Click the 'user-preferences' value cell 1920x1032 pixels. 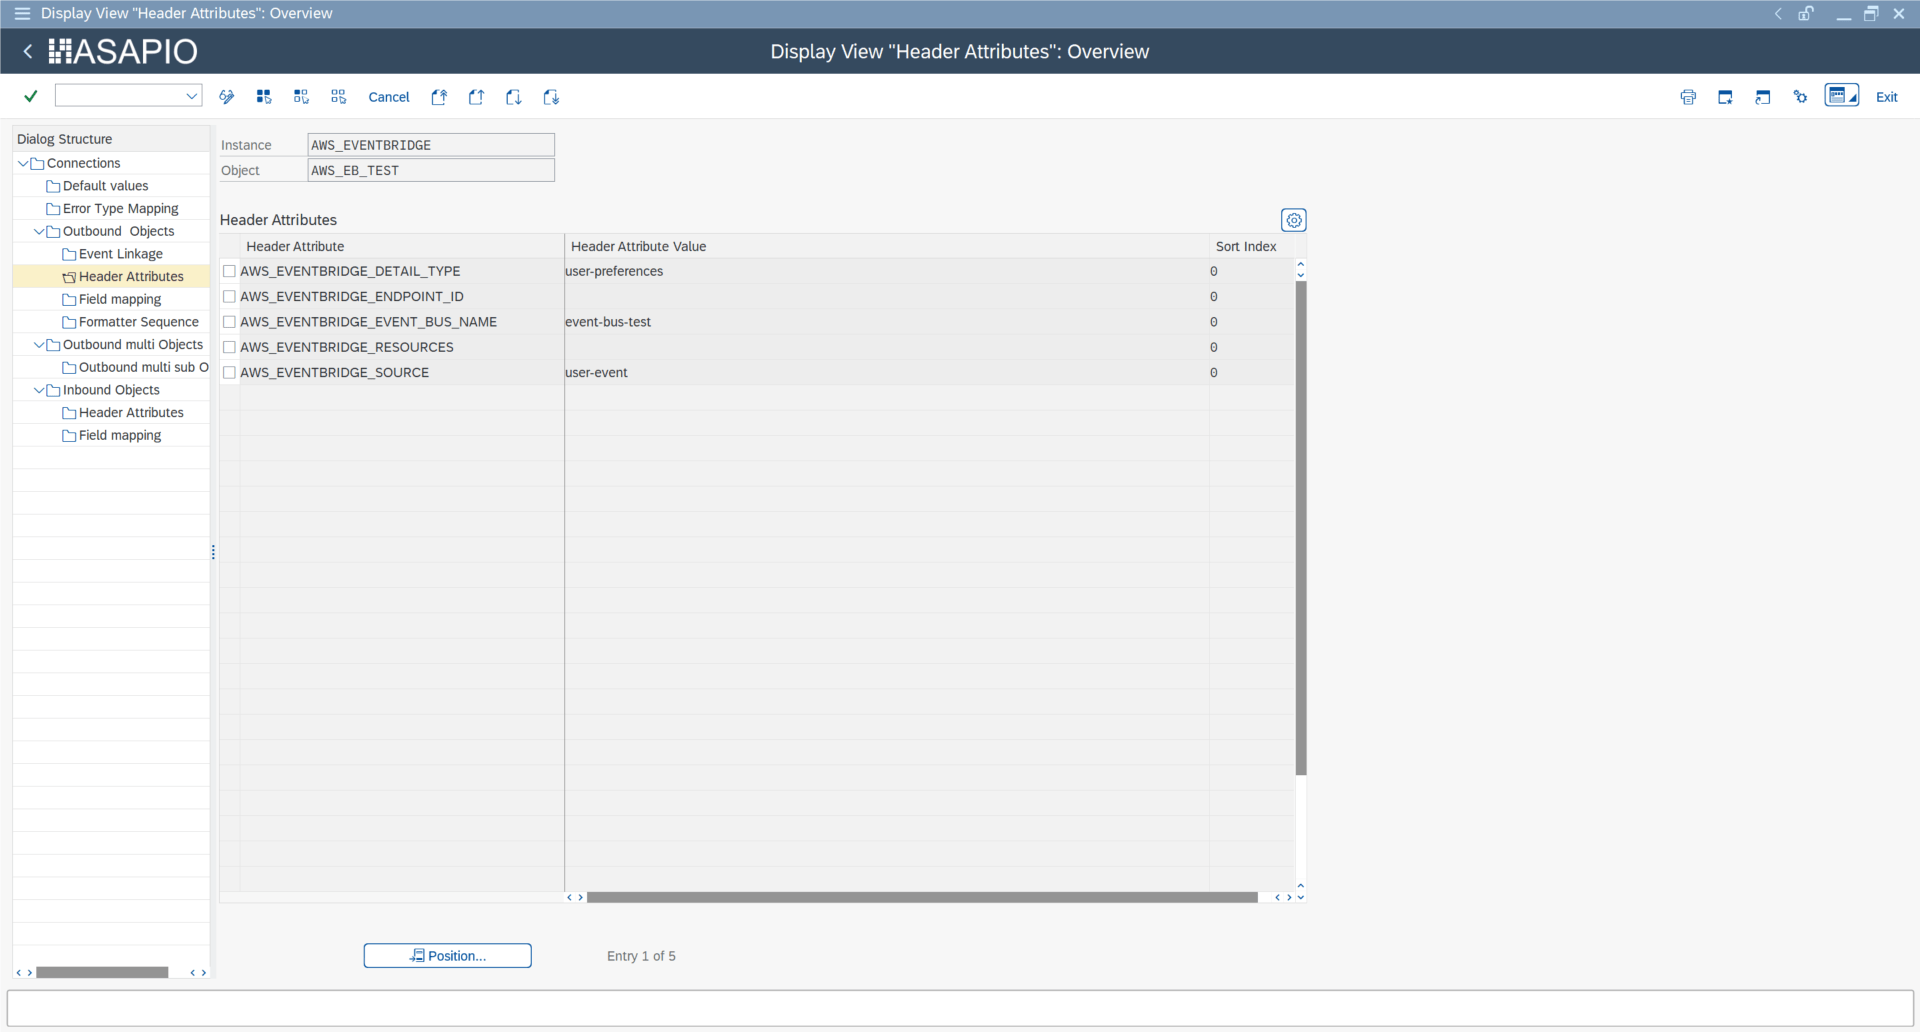tap(886, 271)
